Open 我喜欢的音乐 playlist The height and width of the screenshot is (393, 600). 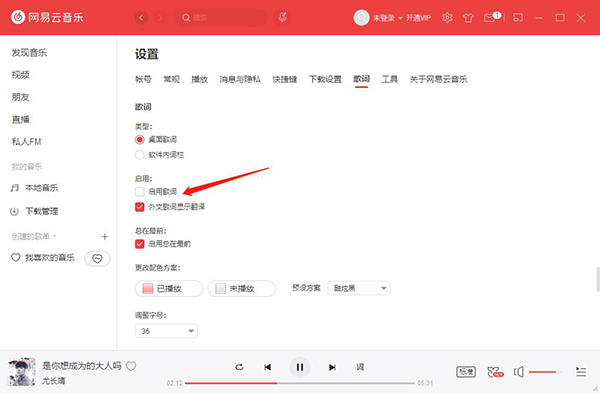click(x=42, y=258)
